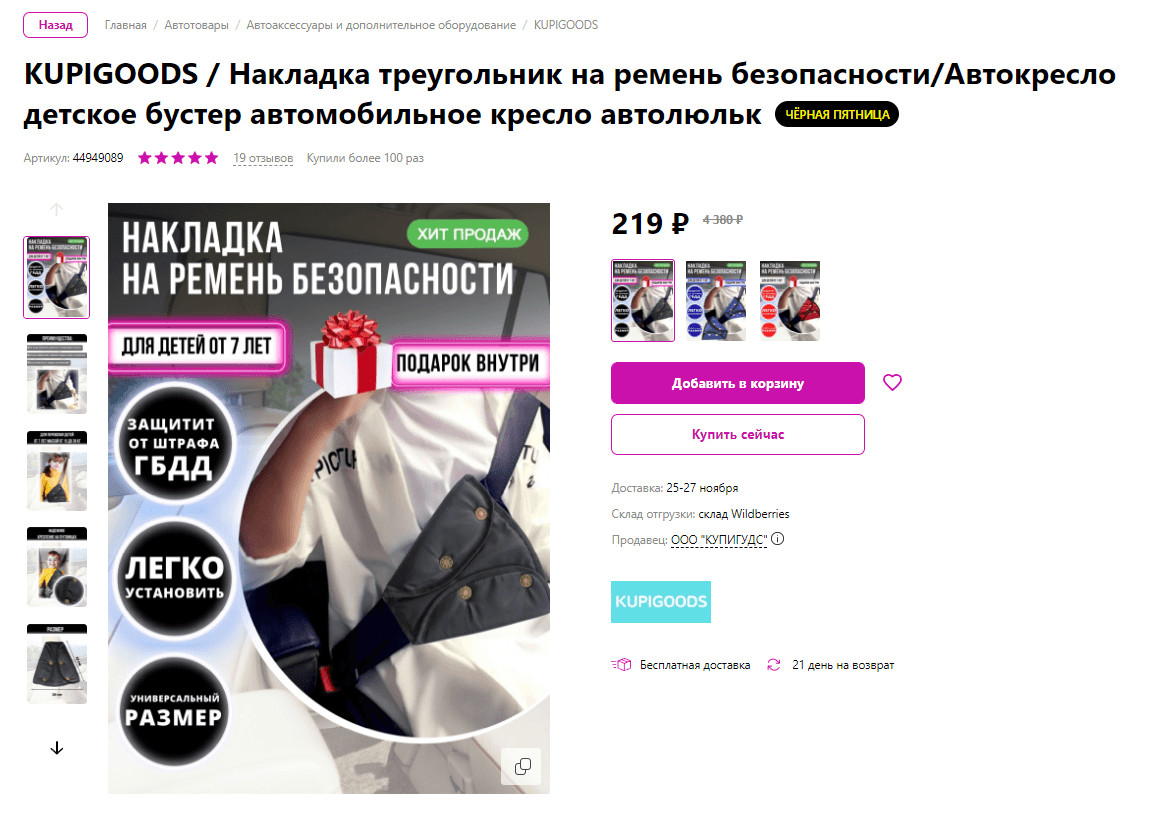Go to Главная breadcrumb
Screen dimensions: 1151x829
tap(126, 25)
